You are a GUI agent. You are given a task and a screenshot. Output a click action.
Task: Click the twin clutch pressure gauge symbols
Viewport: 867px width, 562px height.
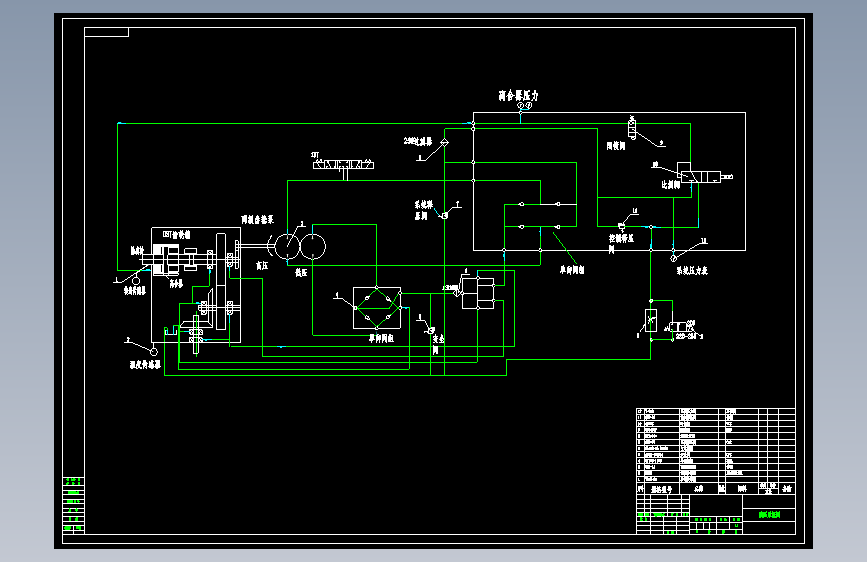524,105
